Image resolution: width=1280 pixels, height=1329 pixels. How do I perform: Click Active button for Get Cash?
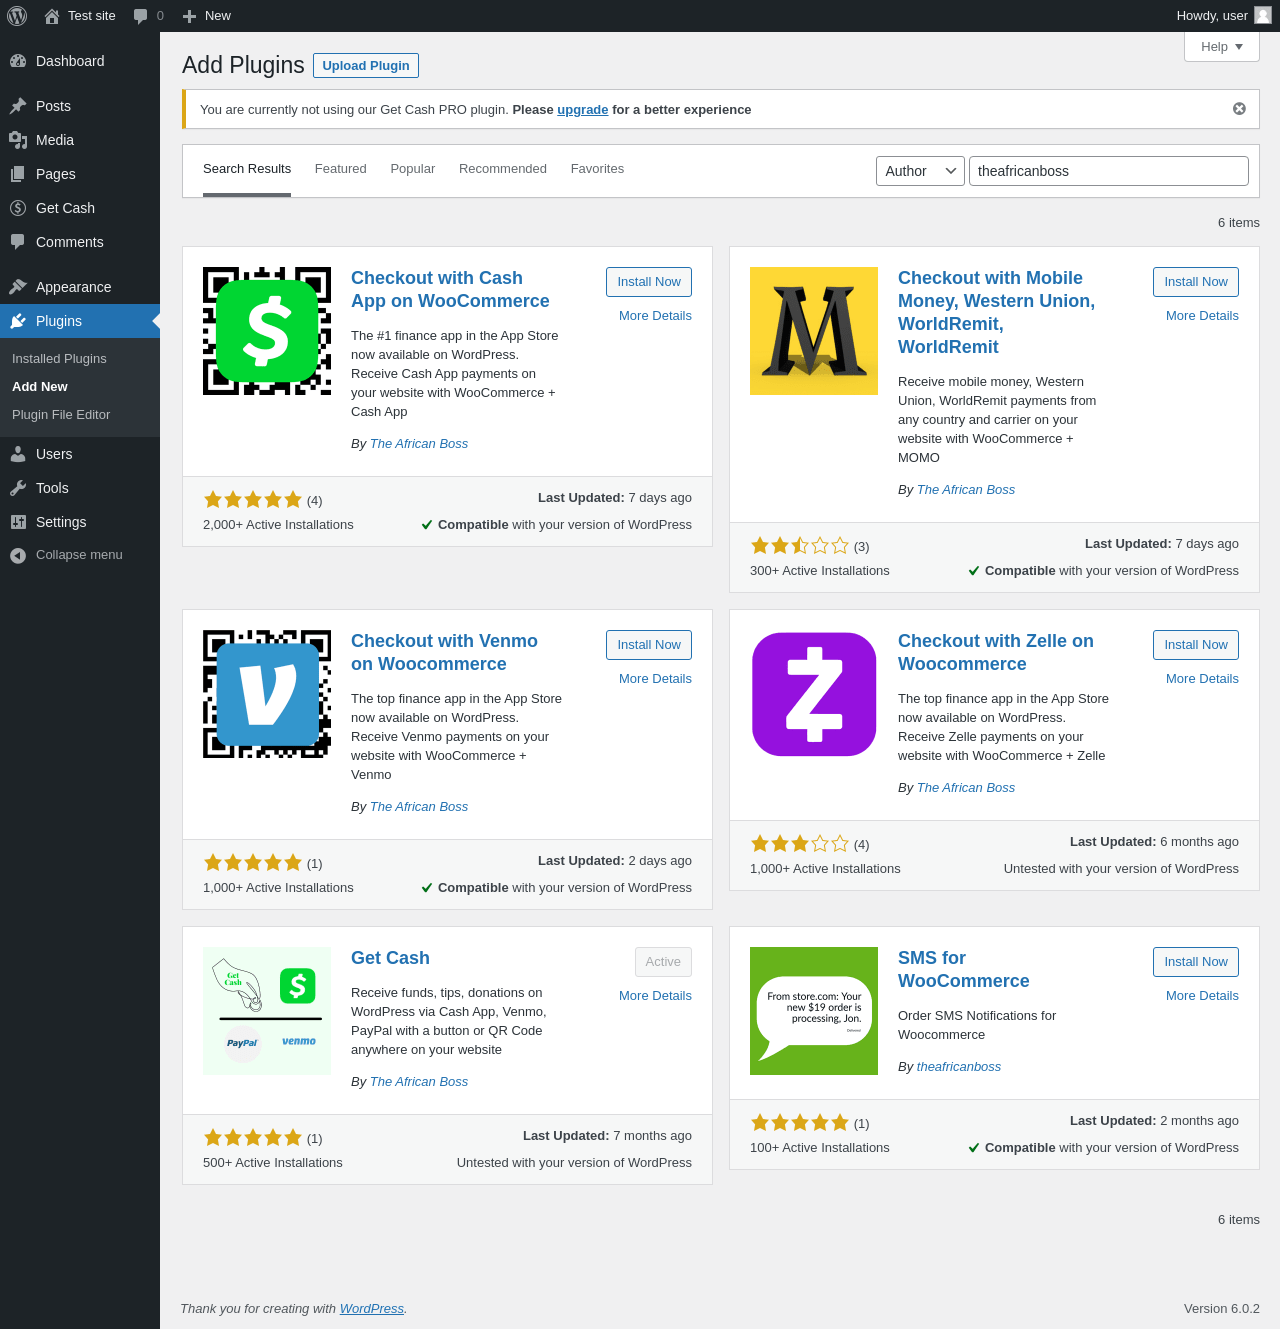tap(663, 962)
